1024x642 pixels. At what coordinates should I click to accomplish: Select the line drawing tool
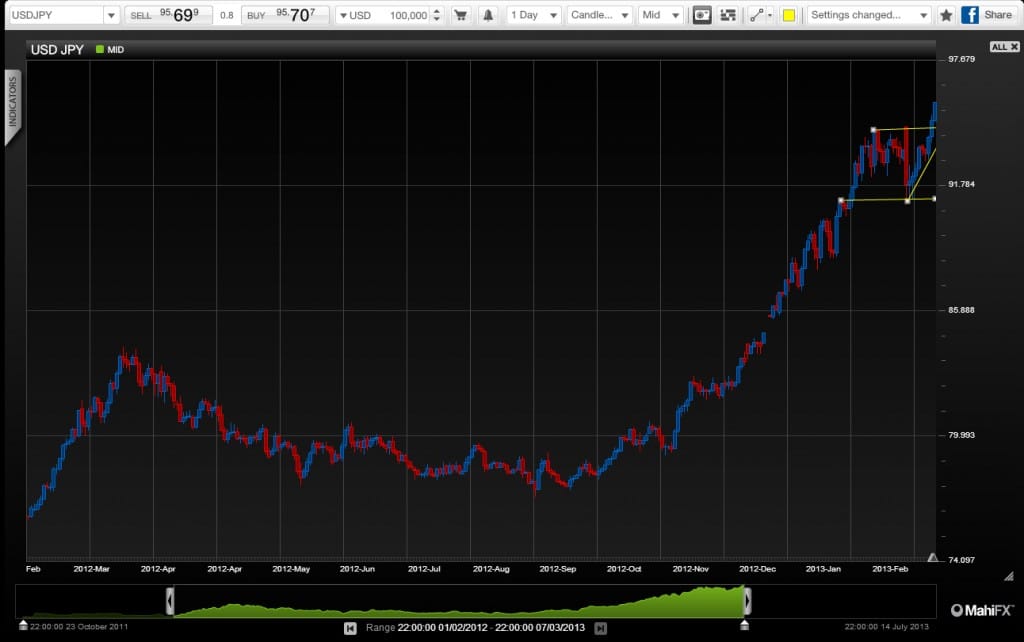760,15
